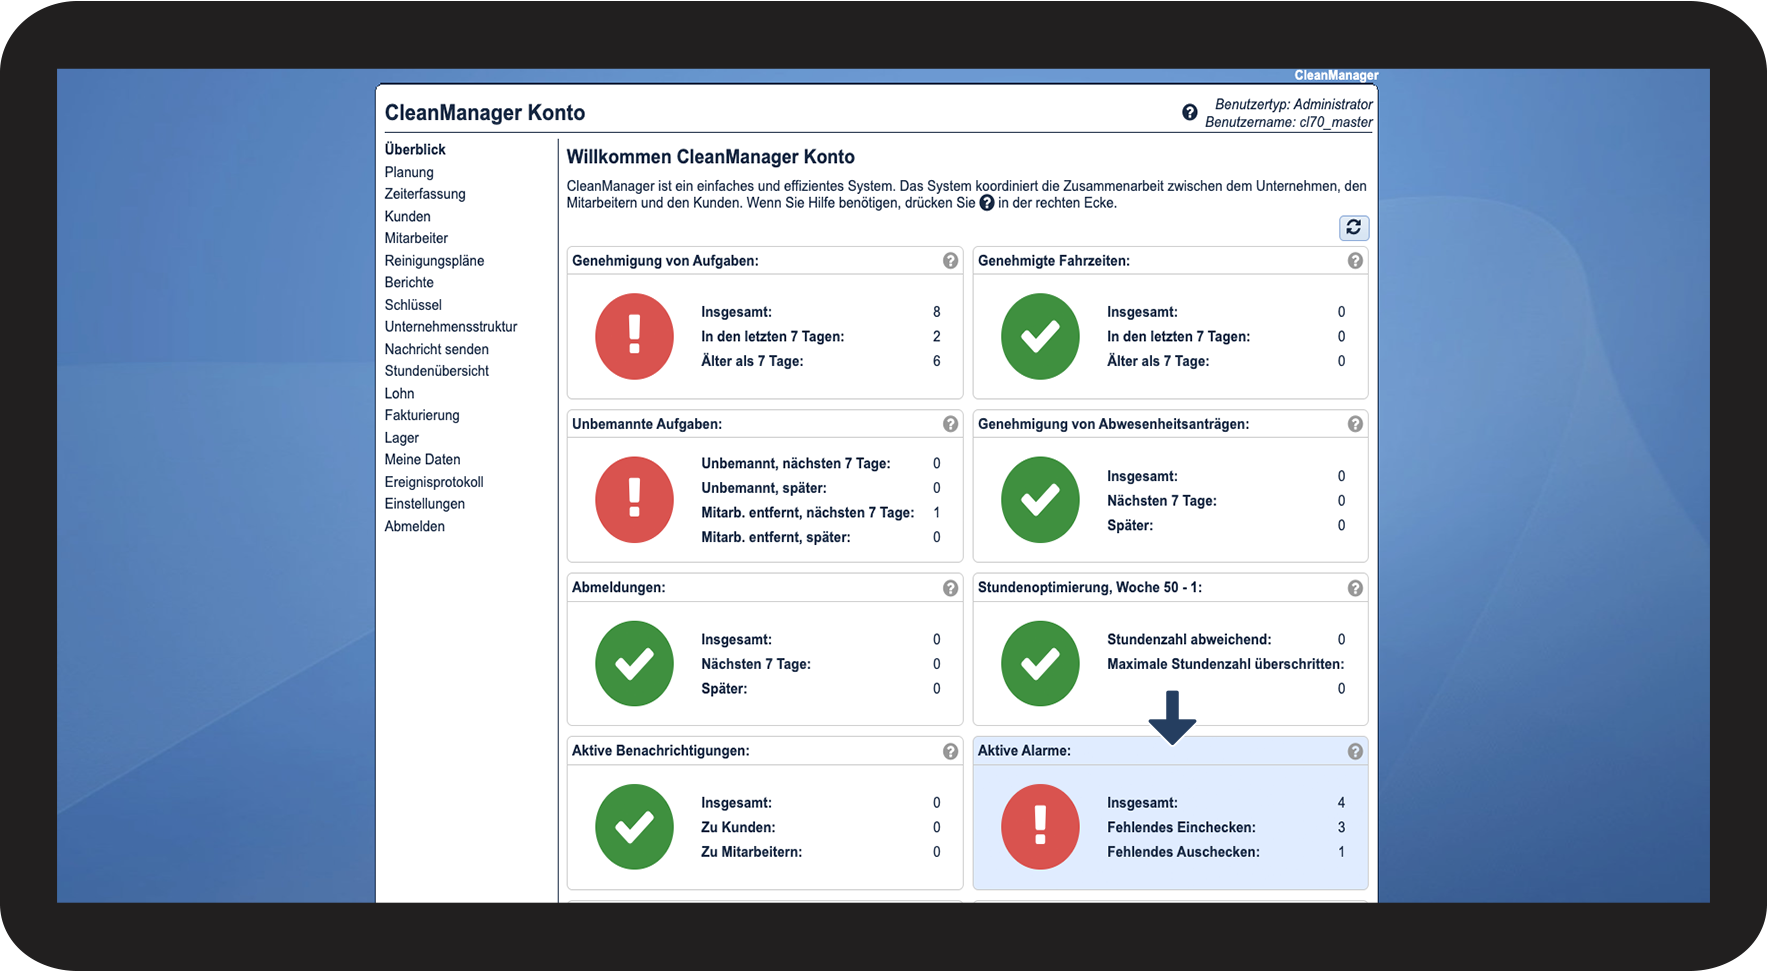Open Einstellungen from the sidebar
The image size is (1767, 971).
(x=424, y=504)
